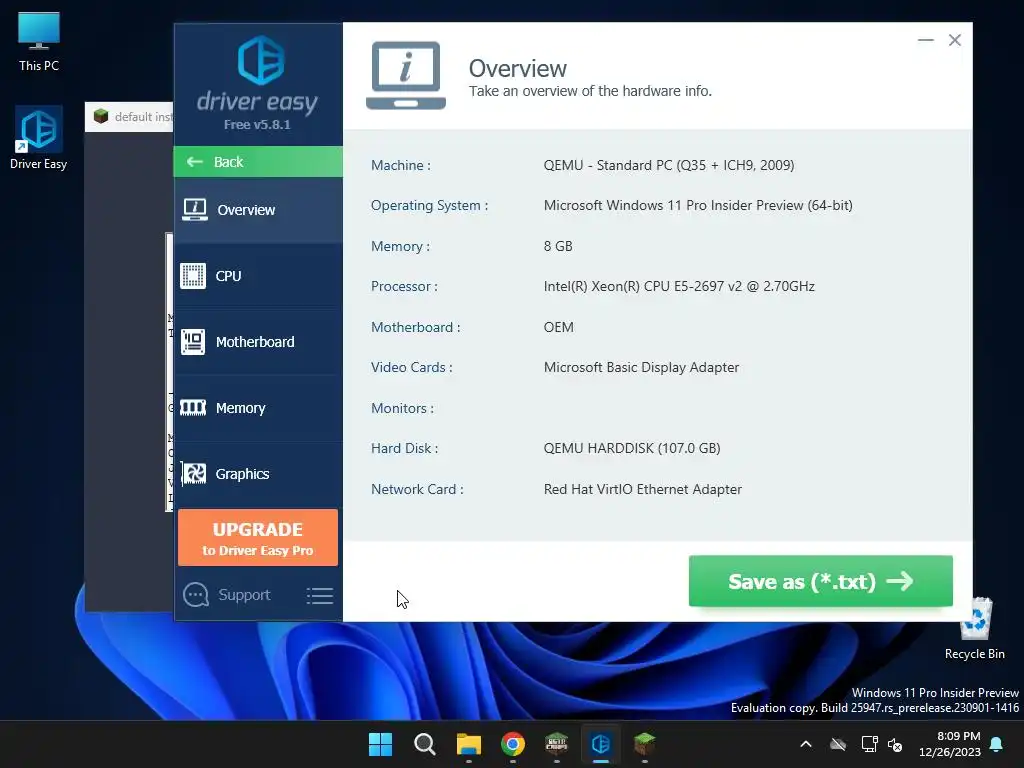The image size is (1024, 768).
Task: Click the Graphics card fan icon
Action: (x=193, y=473)
